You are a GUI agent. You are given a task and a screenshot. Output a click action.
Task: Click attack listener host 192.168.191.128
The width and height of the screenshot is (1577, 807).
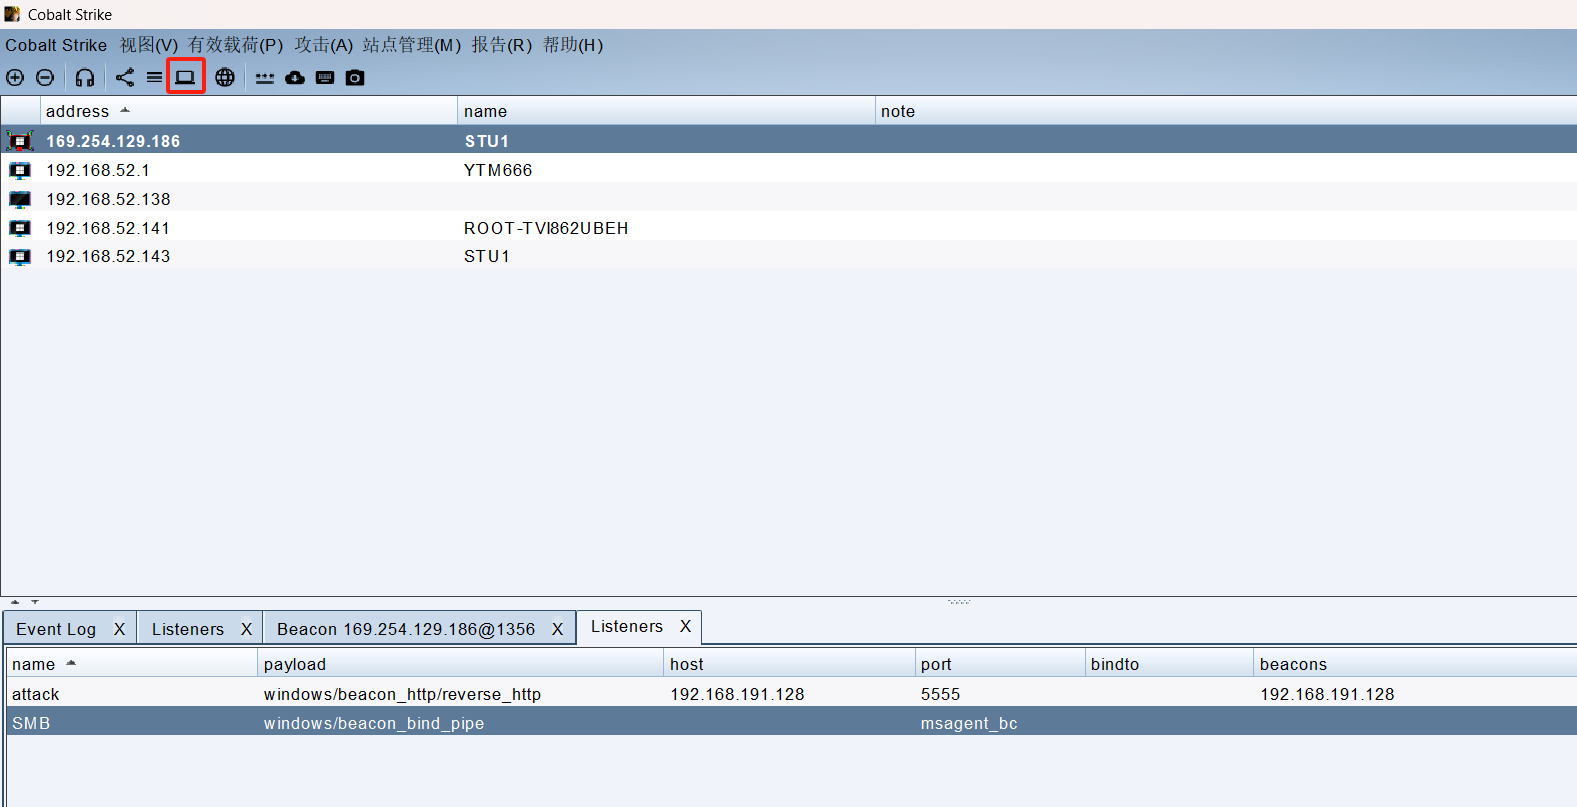click(x=737, y=694)
